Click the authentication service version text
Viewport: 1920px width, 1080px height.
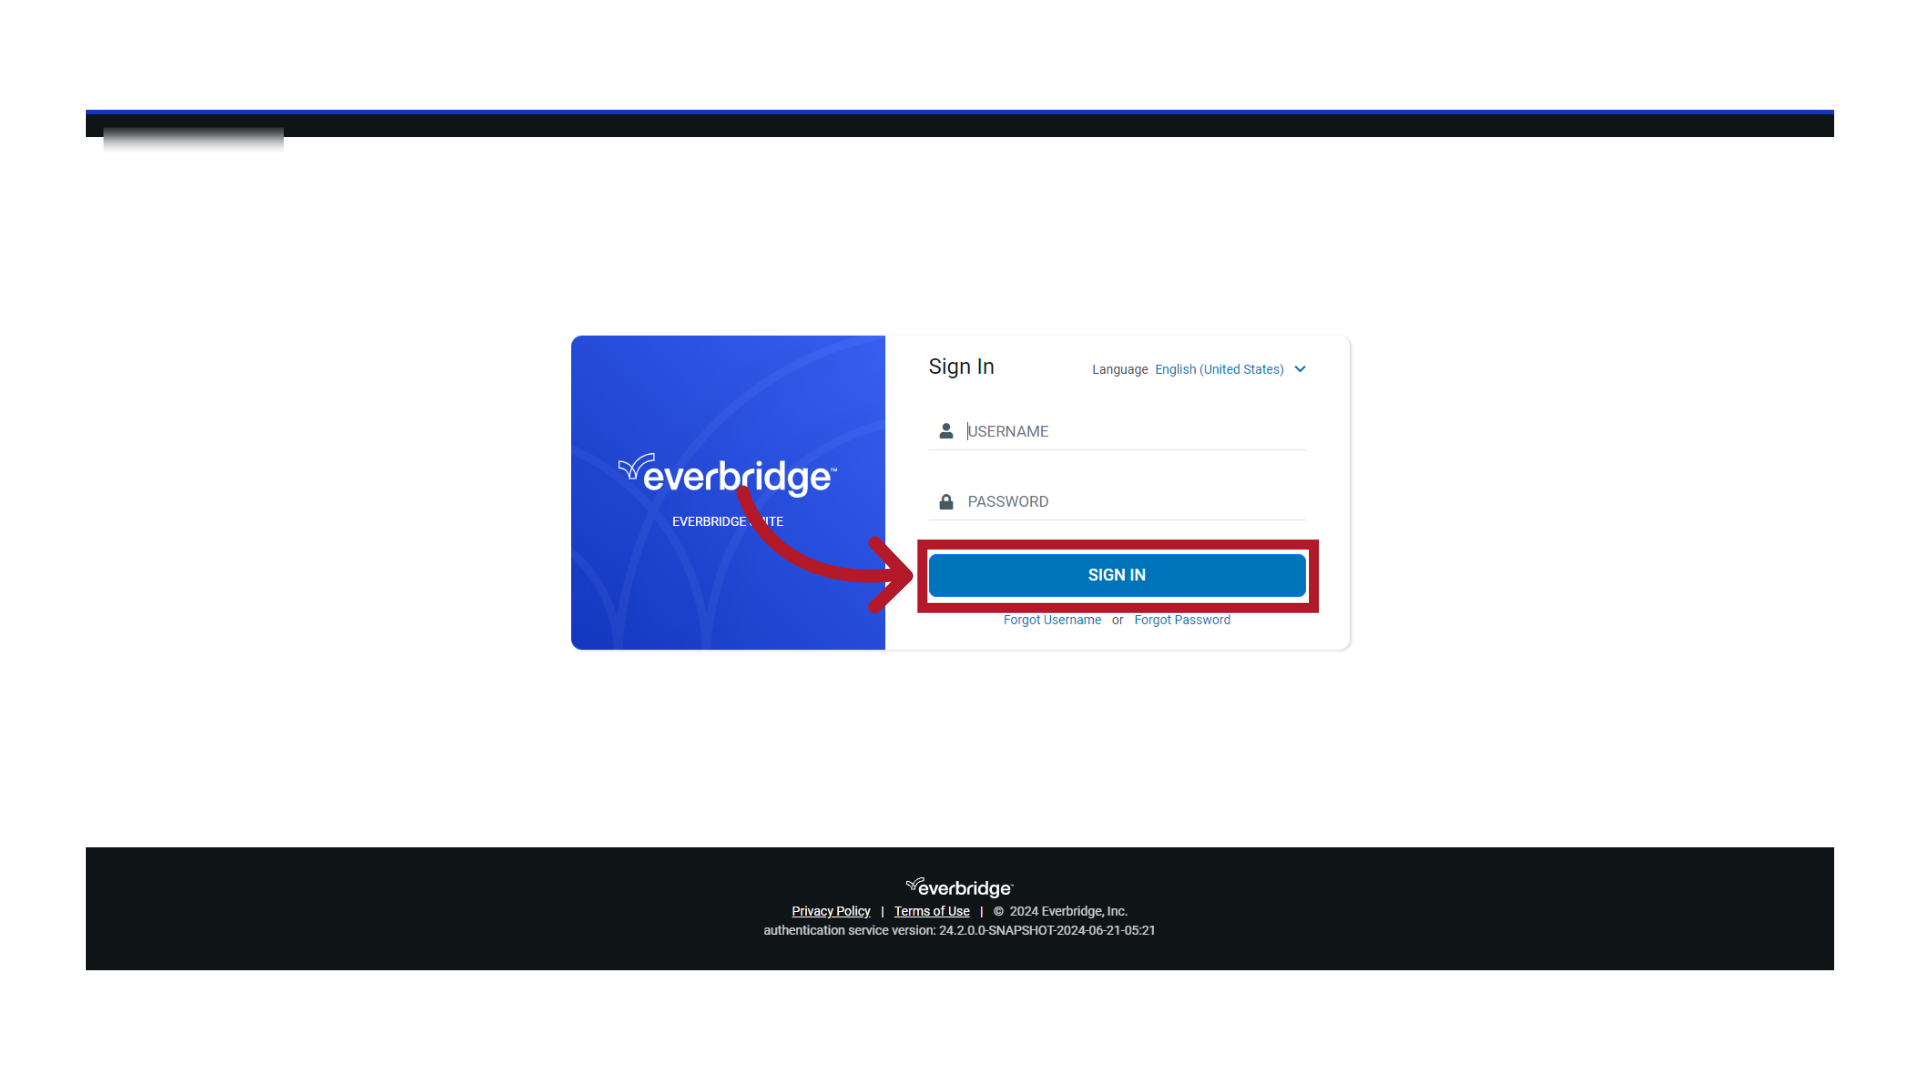click(x=959, y=930)
